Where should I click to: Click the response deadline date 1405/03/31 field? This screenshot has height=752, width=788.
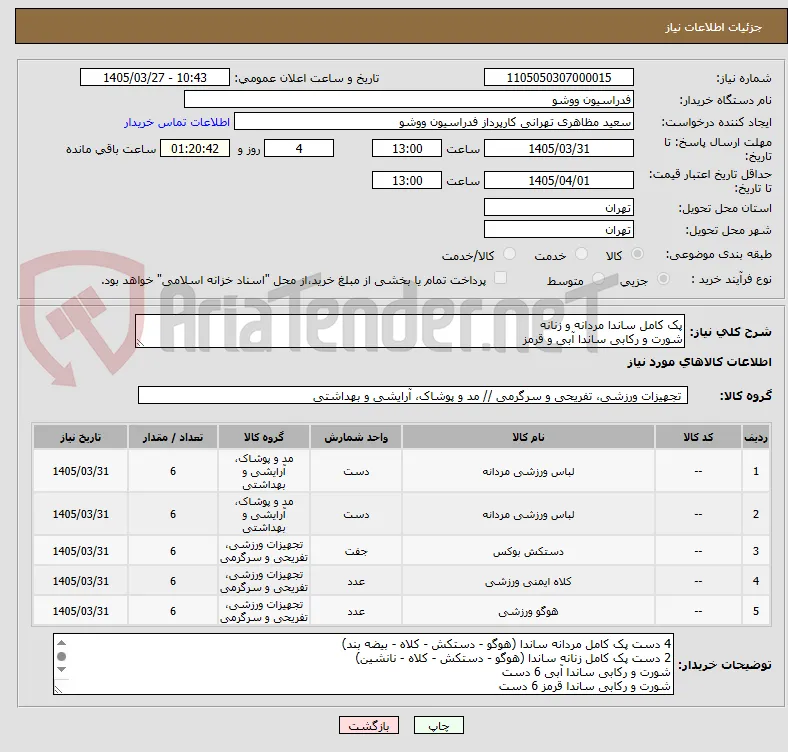pos(558,148)
